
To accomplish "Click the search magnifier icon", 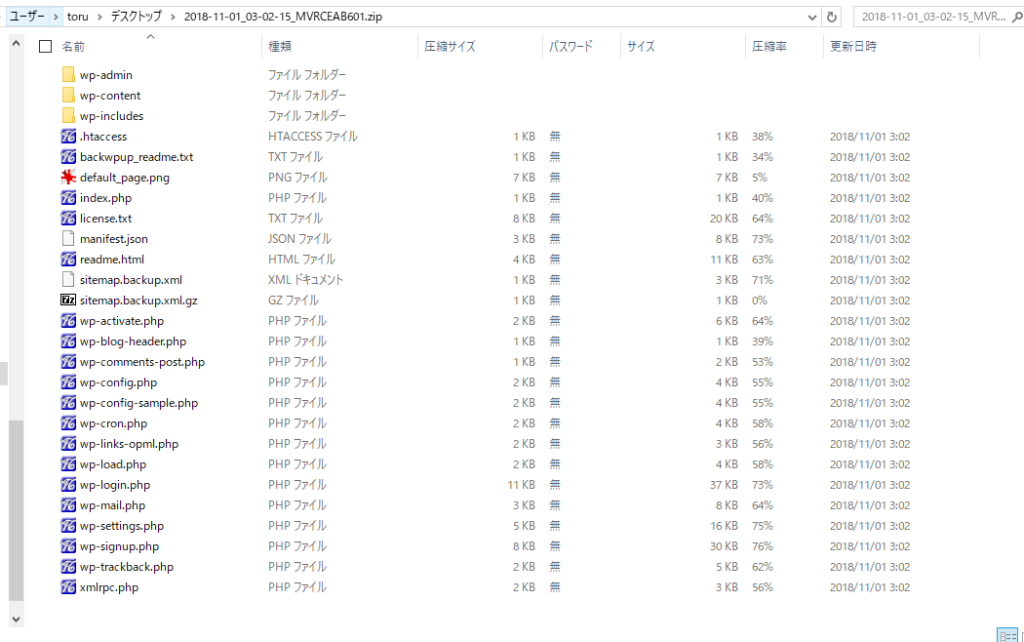I will 1017,17.
